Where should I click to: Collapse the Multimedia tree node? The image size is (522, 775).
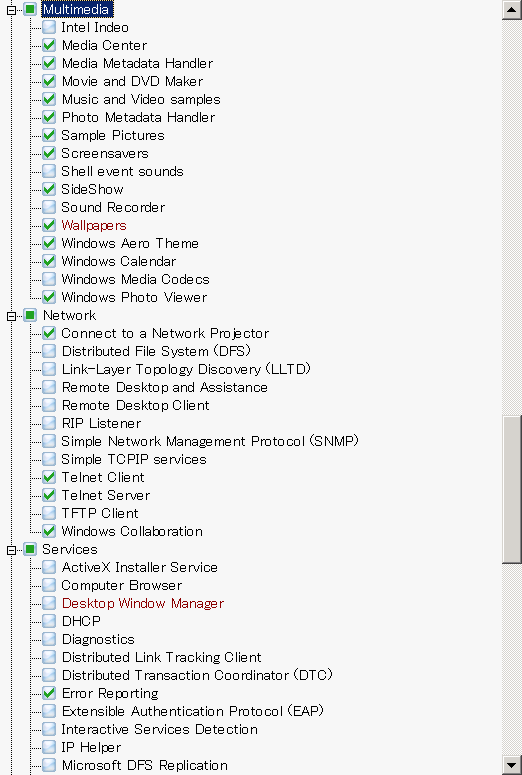(11, 10)
